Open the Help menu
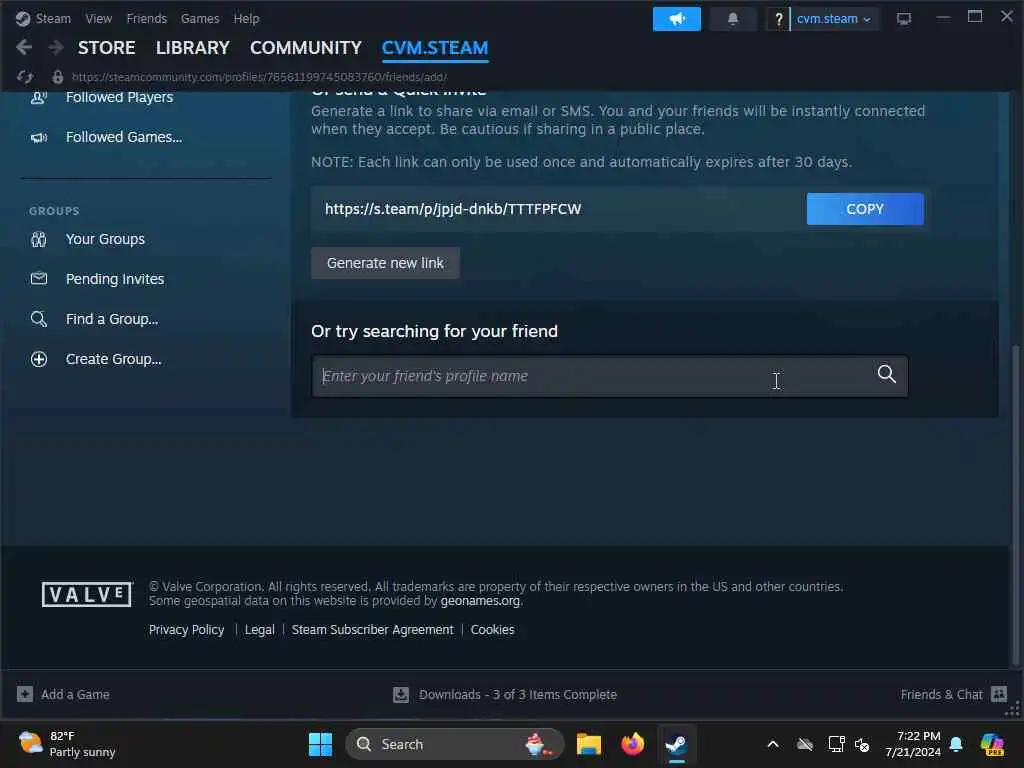Viewport: 1024px width, 768px height. click(x=246, y=19)
